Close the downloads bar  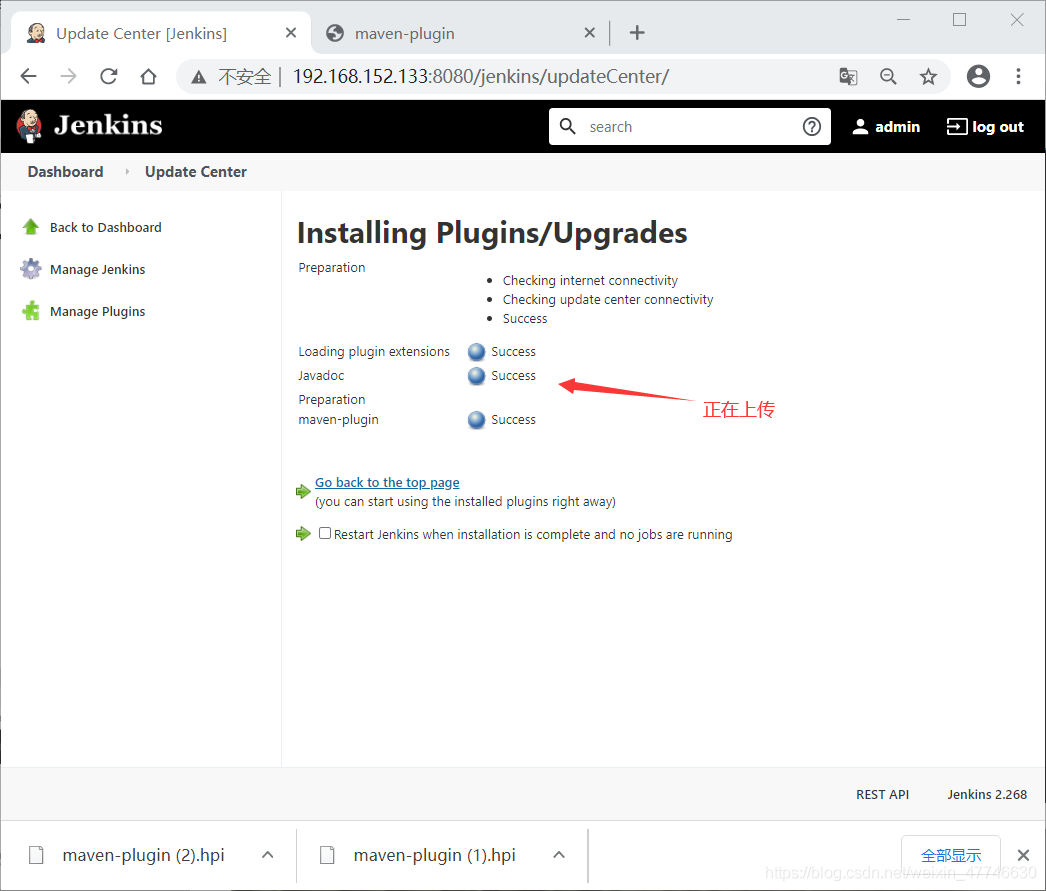coord(1023,855)
